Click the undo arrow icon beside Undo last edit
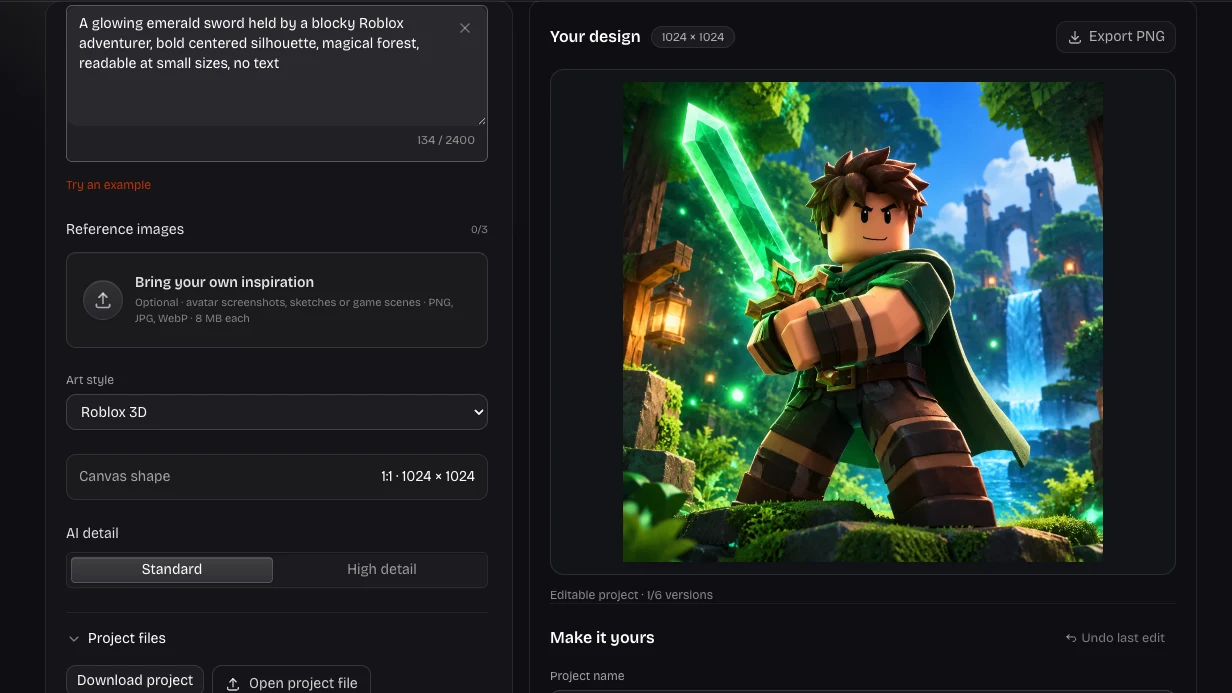This screenshot has width=1232, height=693. point(1071,638)
